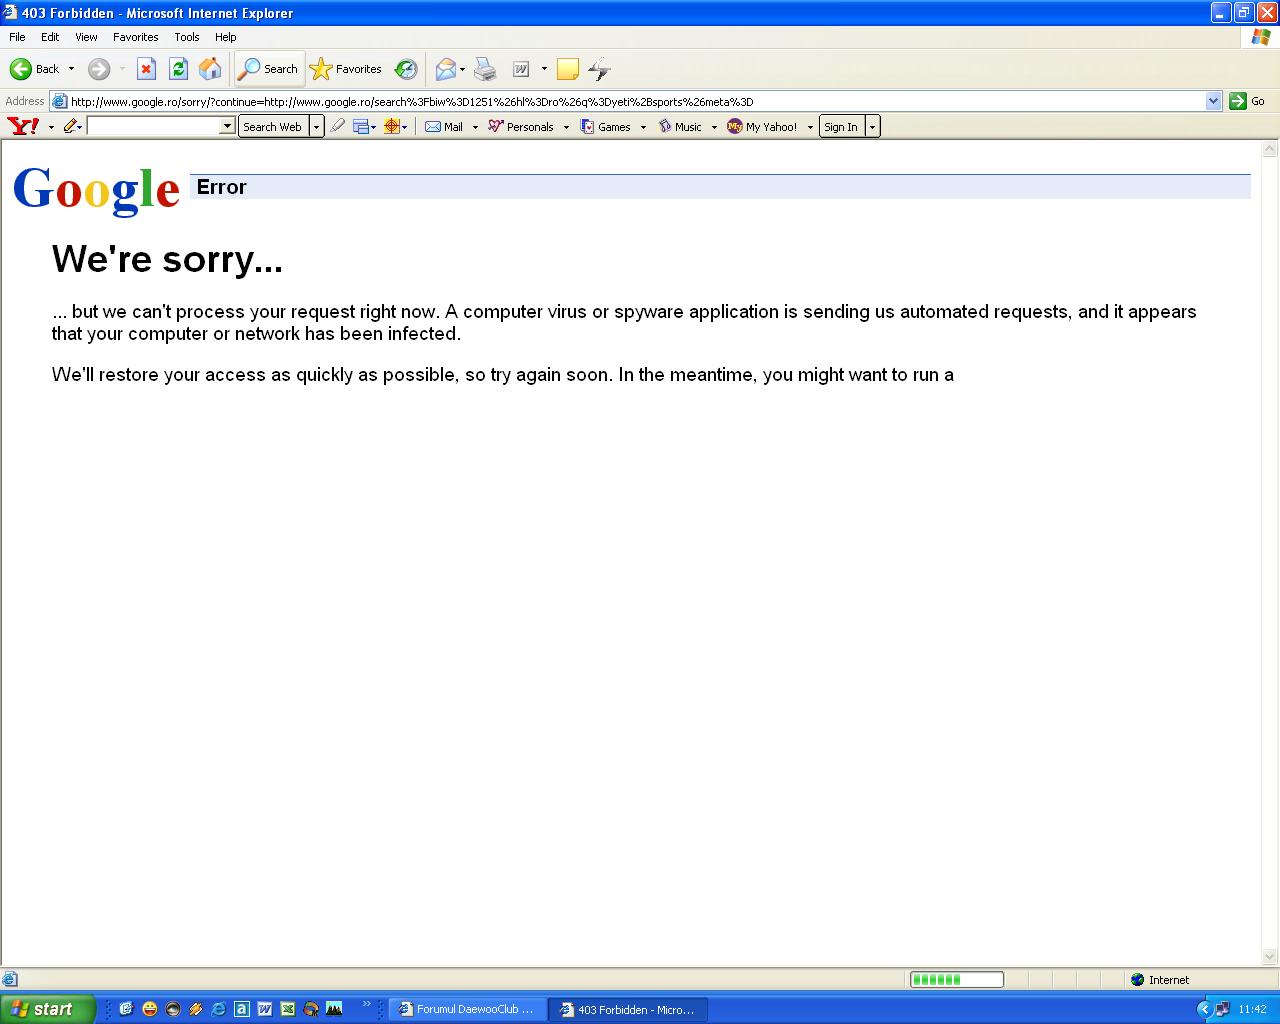The width and height of the screenshot is (1280, 1024).
Task: Open Yahoo Games toolbar button
Action: coord(605,126)
